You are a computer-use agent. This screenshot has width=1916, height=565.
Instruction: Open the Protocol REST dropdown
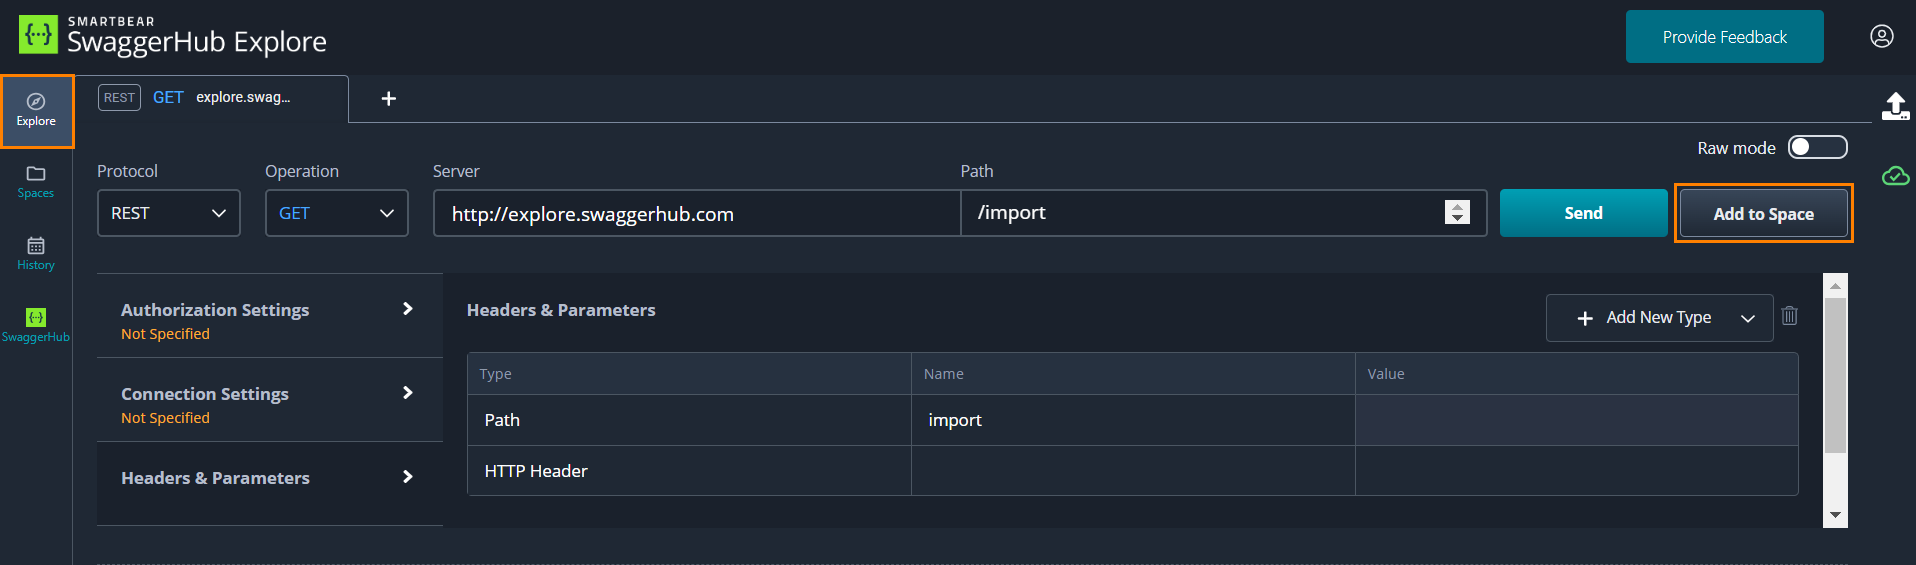point(168,213)
